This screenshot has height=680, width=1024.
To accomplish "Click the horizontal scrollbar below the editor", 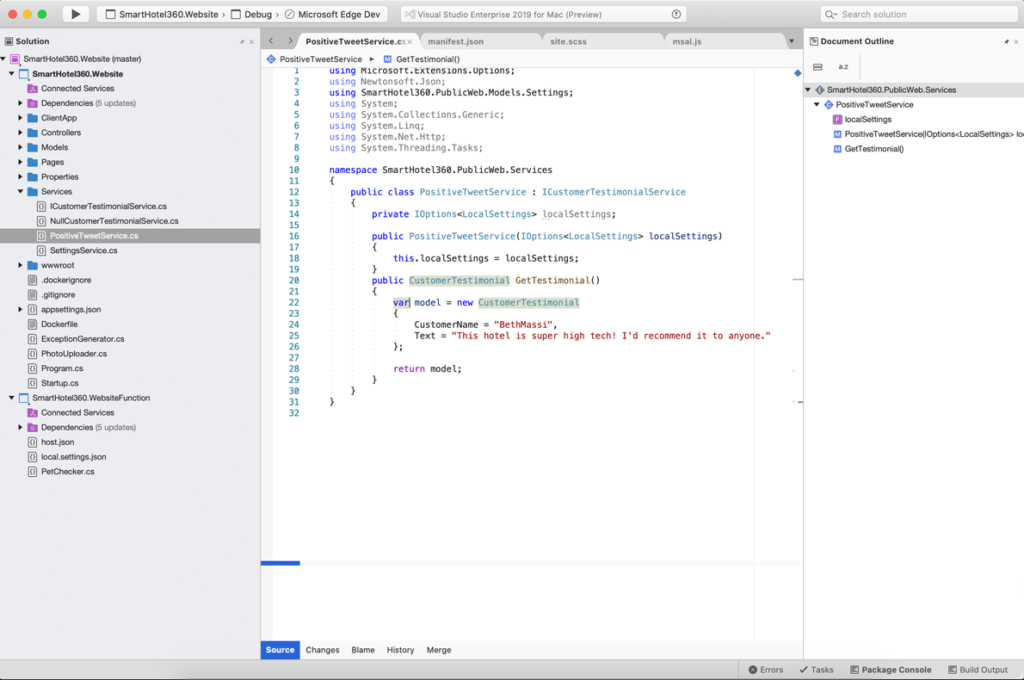I will [x=281, y=561].
